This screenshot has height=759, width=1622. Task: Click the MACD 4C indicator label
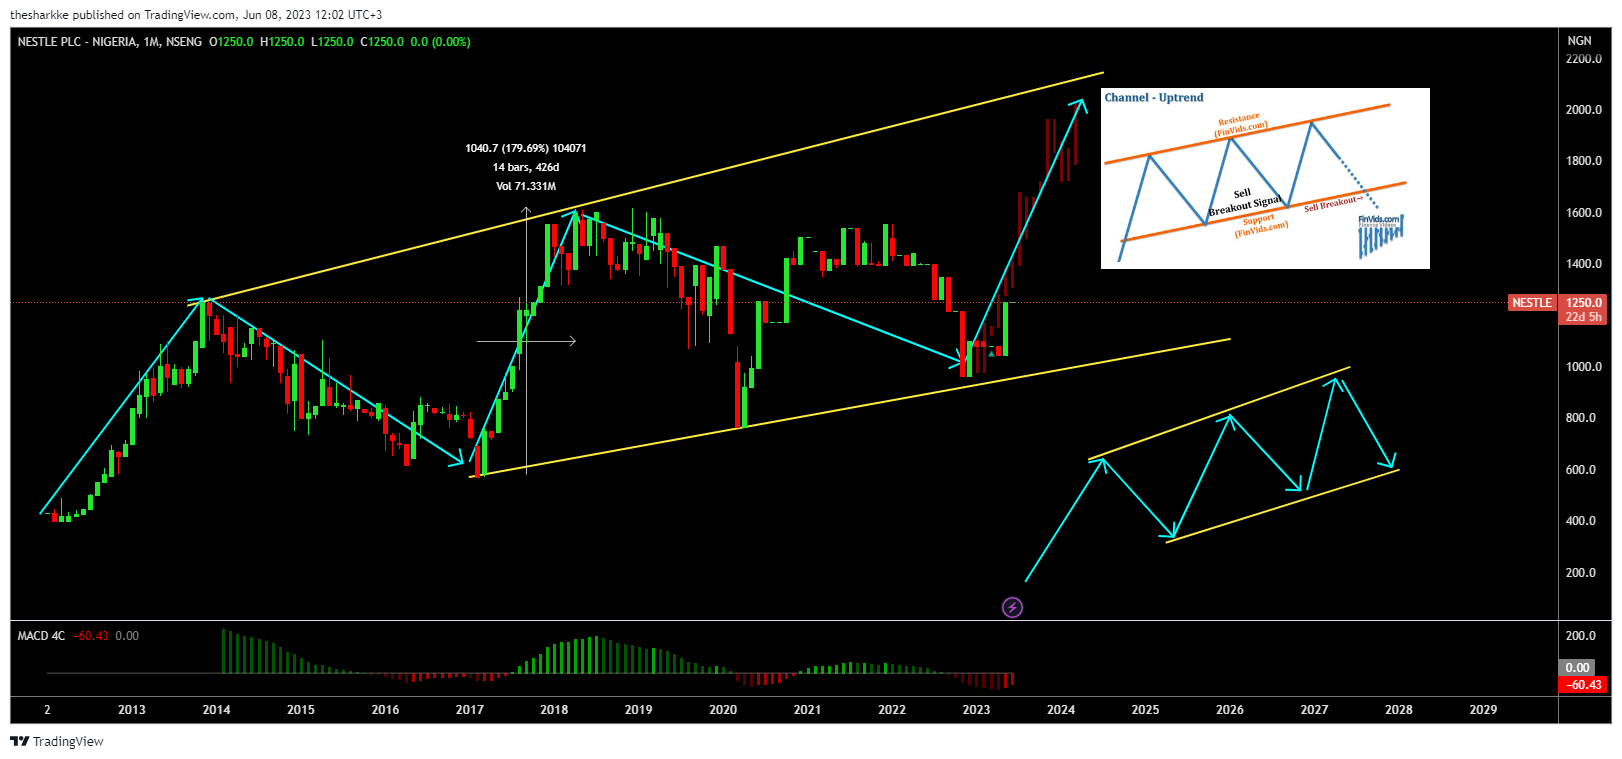click(x=41, y=636)
